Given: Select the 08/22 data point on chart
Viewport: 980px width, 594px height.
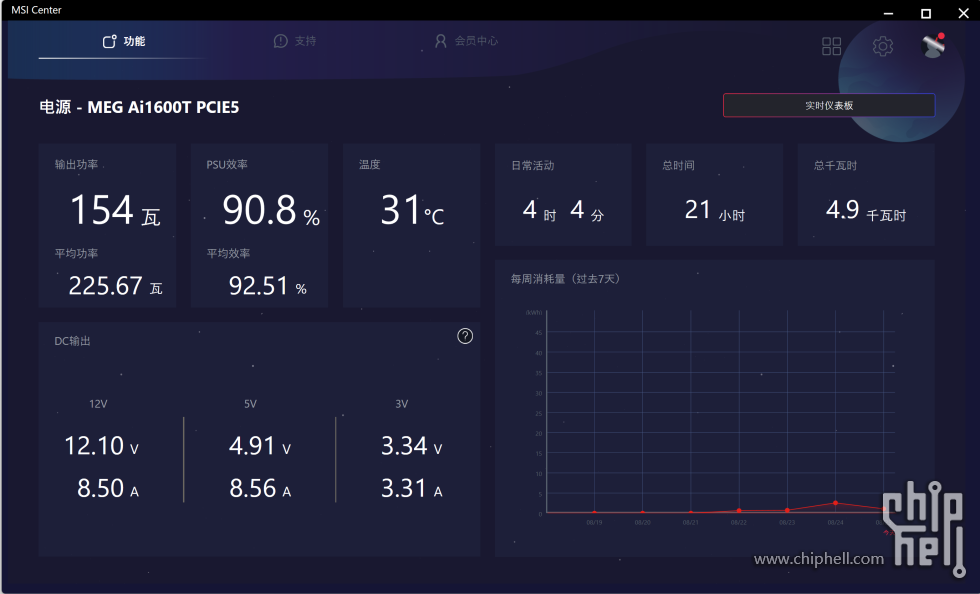Looking at the screenshot, I should (x=739, y=510).
